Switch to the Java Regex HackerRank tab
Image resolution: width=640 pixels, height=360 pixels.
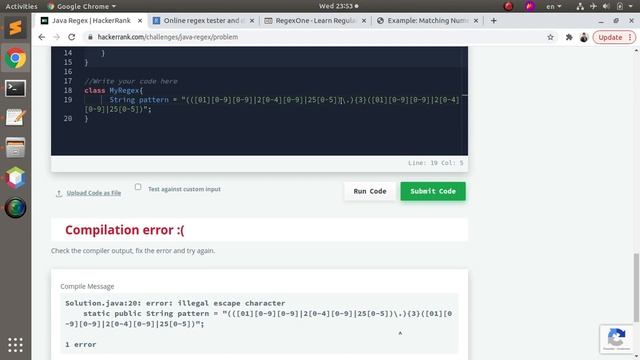[x=91, y=20]
